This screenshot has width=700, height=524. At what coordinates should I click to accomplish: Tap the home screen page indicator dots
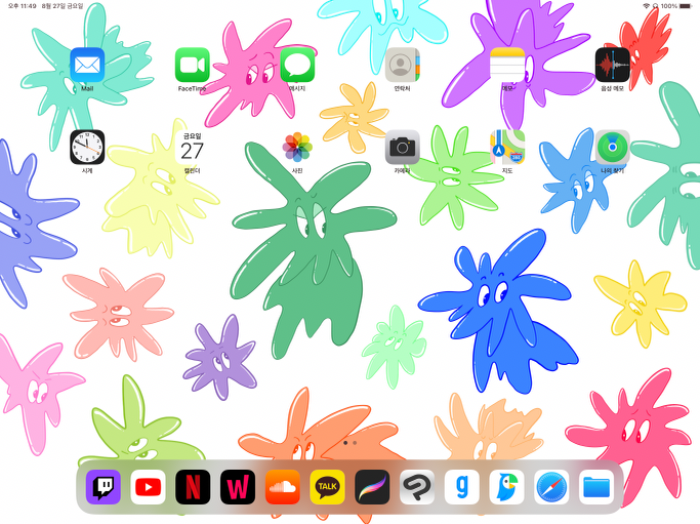(x=350, y=442)
